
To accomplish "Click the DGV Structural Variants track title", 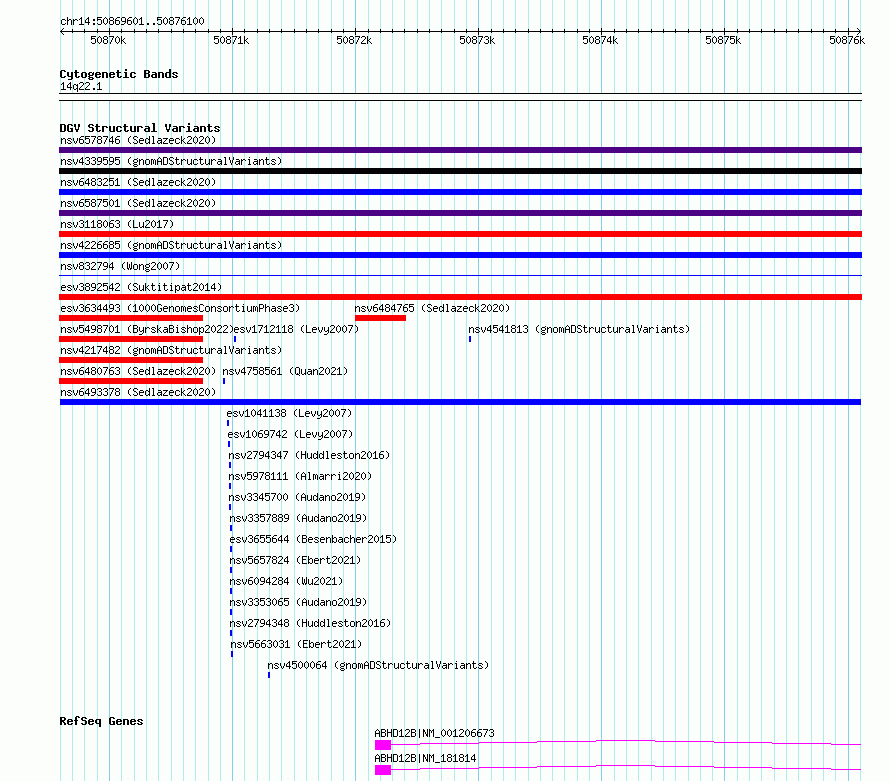I will pyautogui.click(x=140, y=128).
